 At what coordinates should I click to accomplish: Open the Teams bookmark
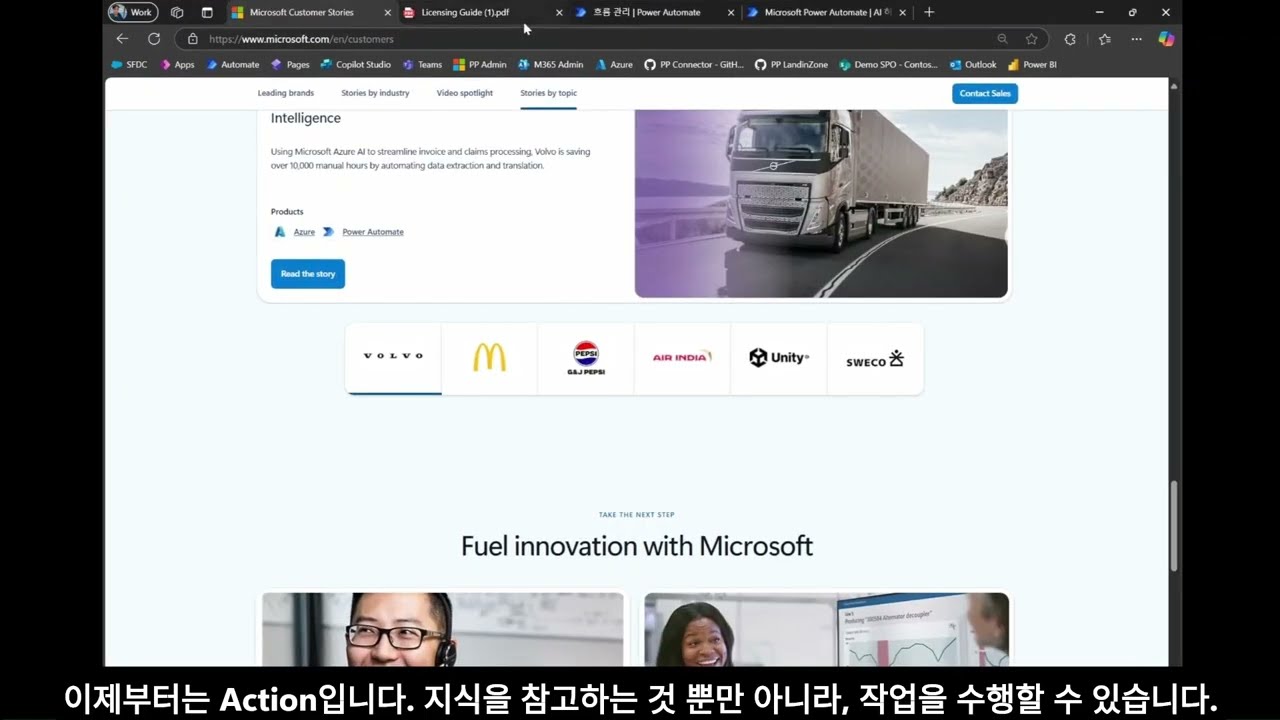click(x=422, y=65)
